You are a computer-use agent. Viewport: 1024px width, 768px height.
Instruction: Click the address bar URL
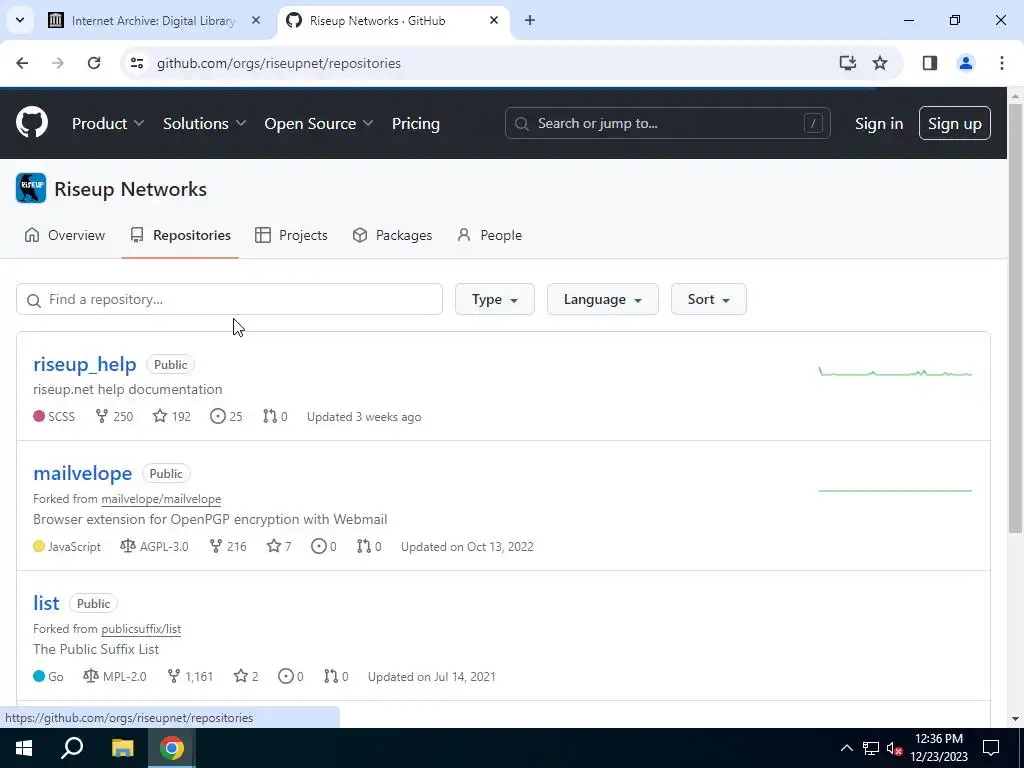279,63
